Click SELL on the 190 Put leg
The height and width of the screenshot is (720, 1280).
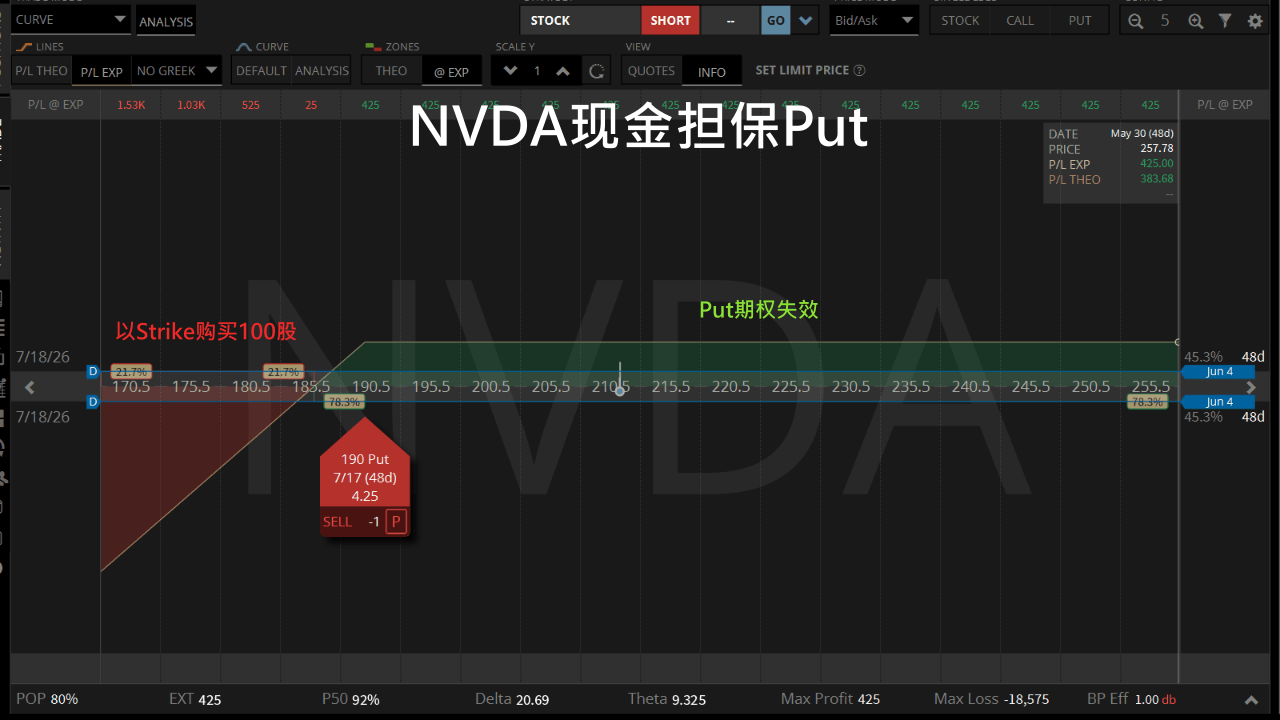(337, 521)
